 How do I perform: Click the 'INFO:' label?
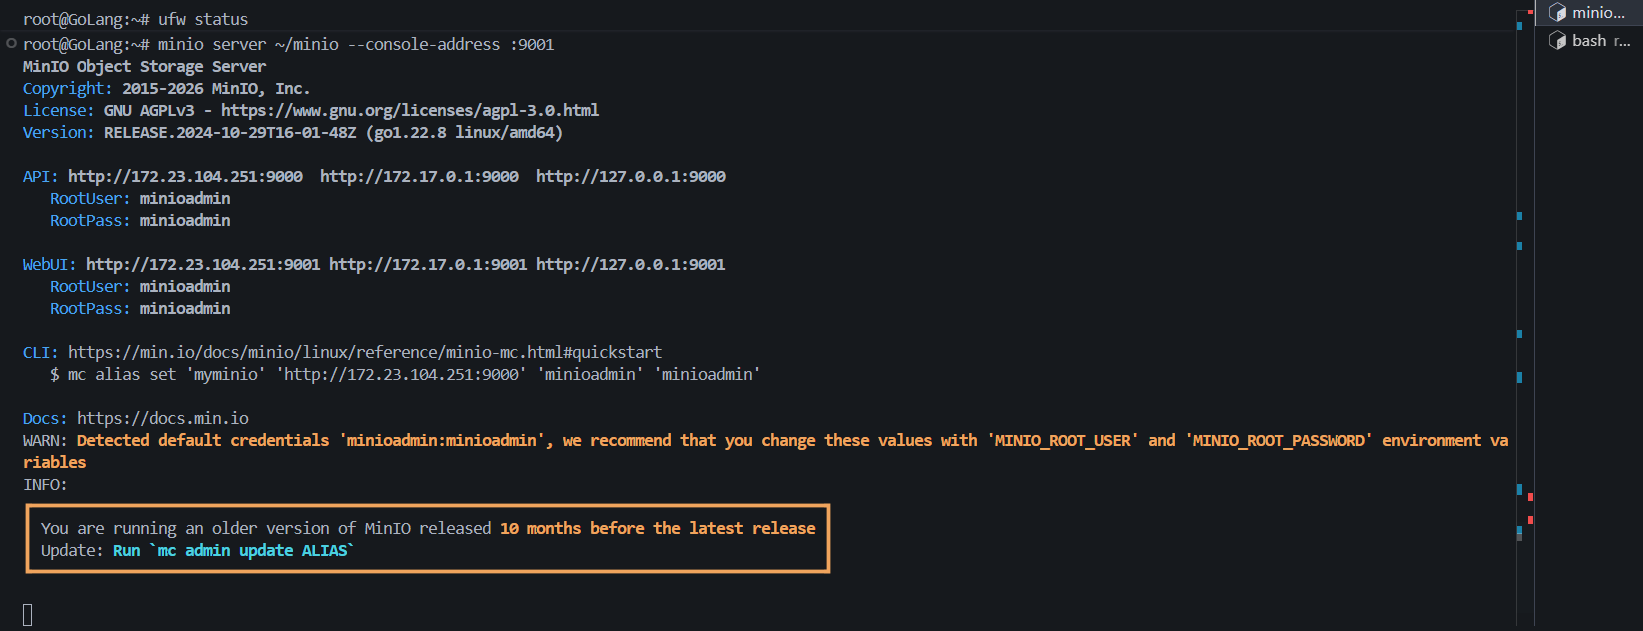(45, 485)
